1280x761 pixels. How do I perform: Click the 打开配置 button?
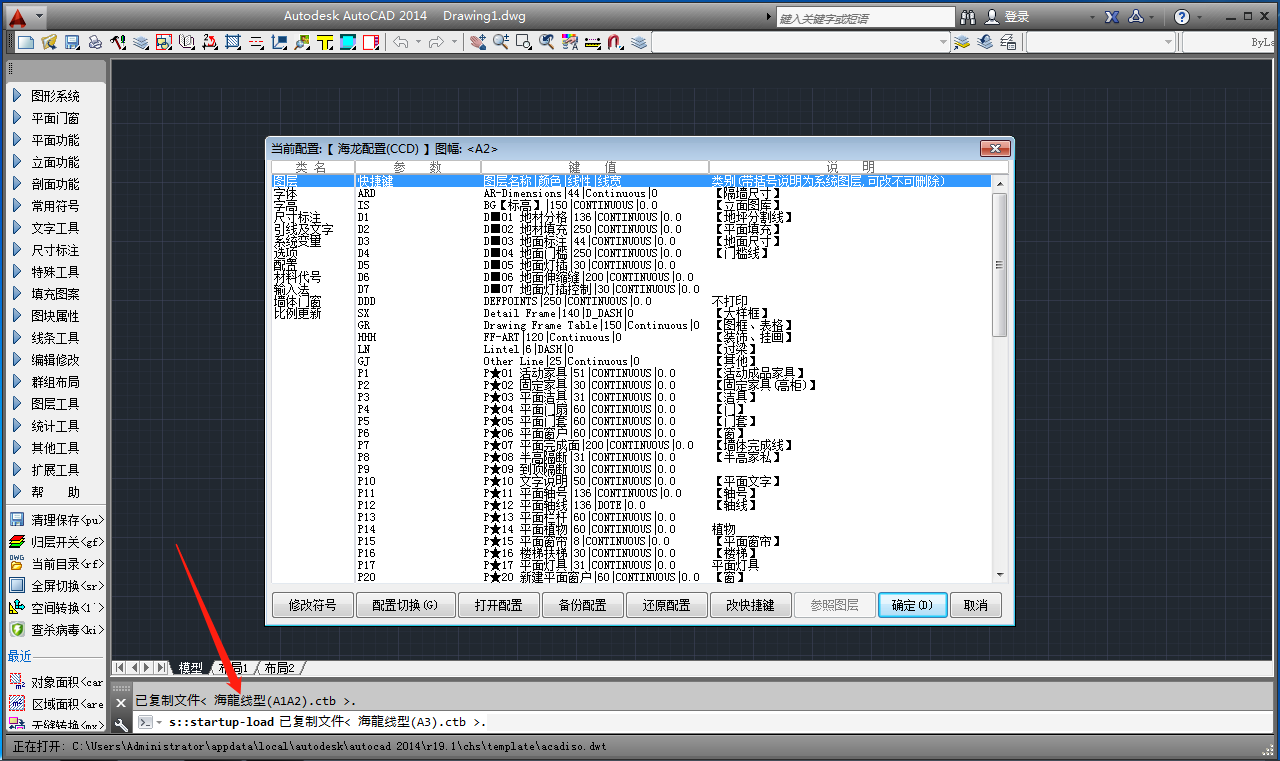(x=499, y=605)
